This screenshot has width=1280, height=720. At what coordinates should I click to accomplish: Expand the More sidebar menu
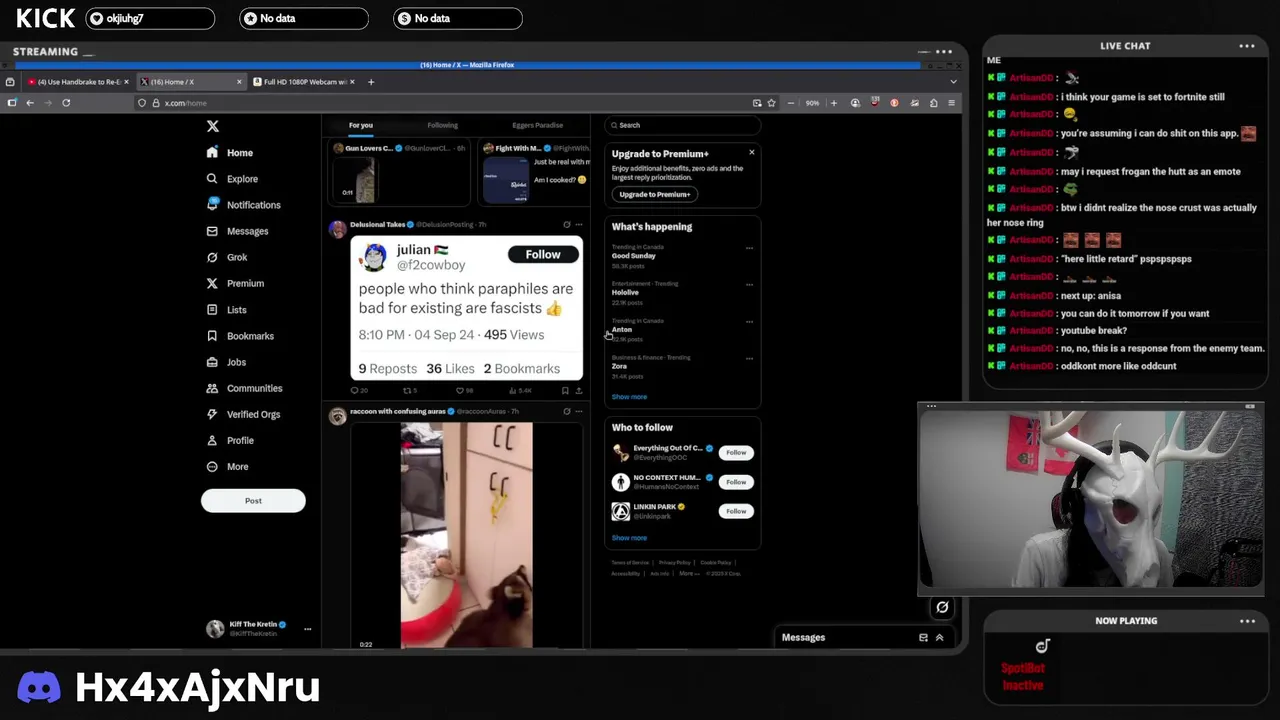pyautogui.click(x=227, y=466)
